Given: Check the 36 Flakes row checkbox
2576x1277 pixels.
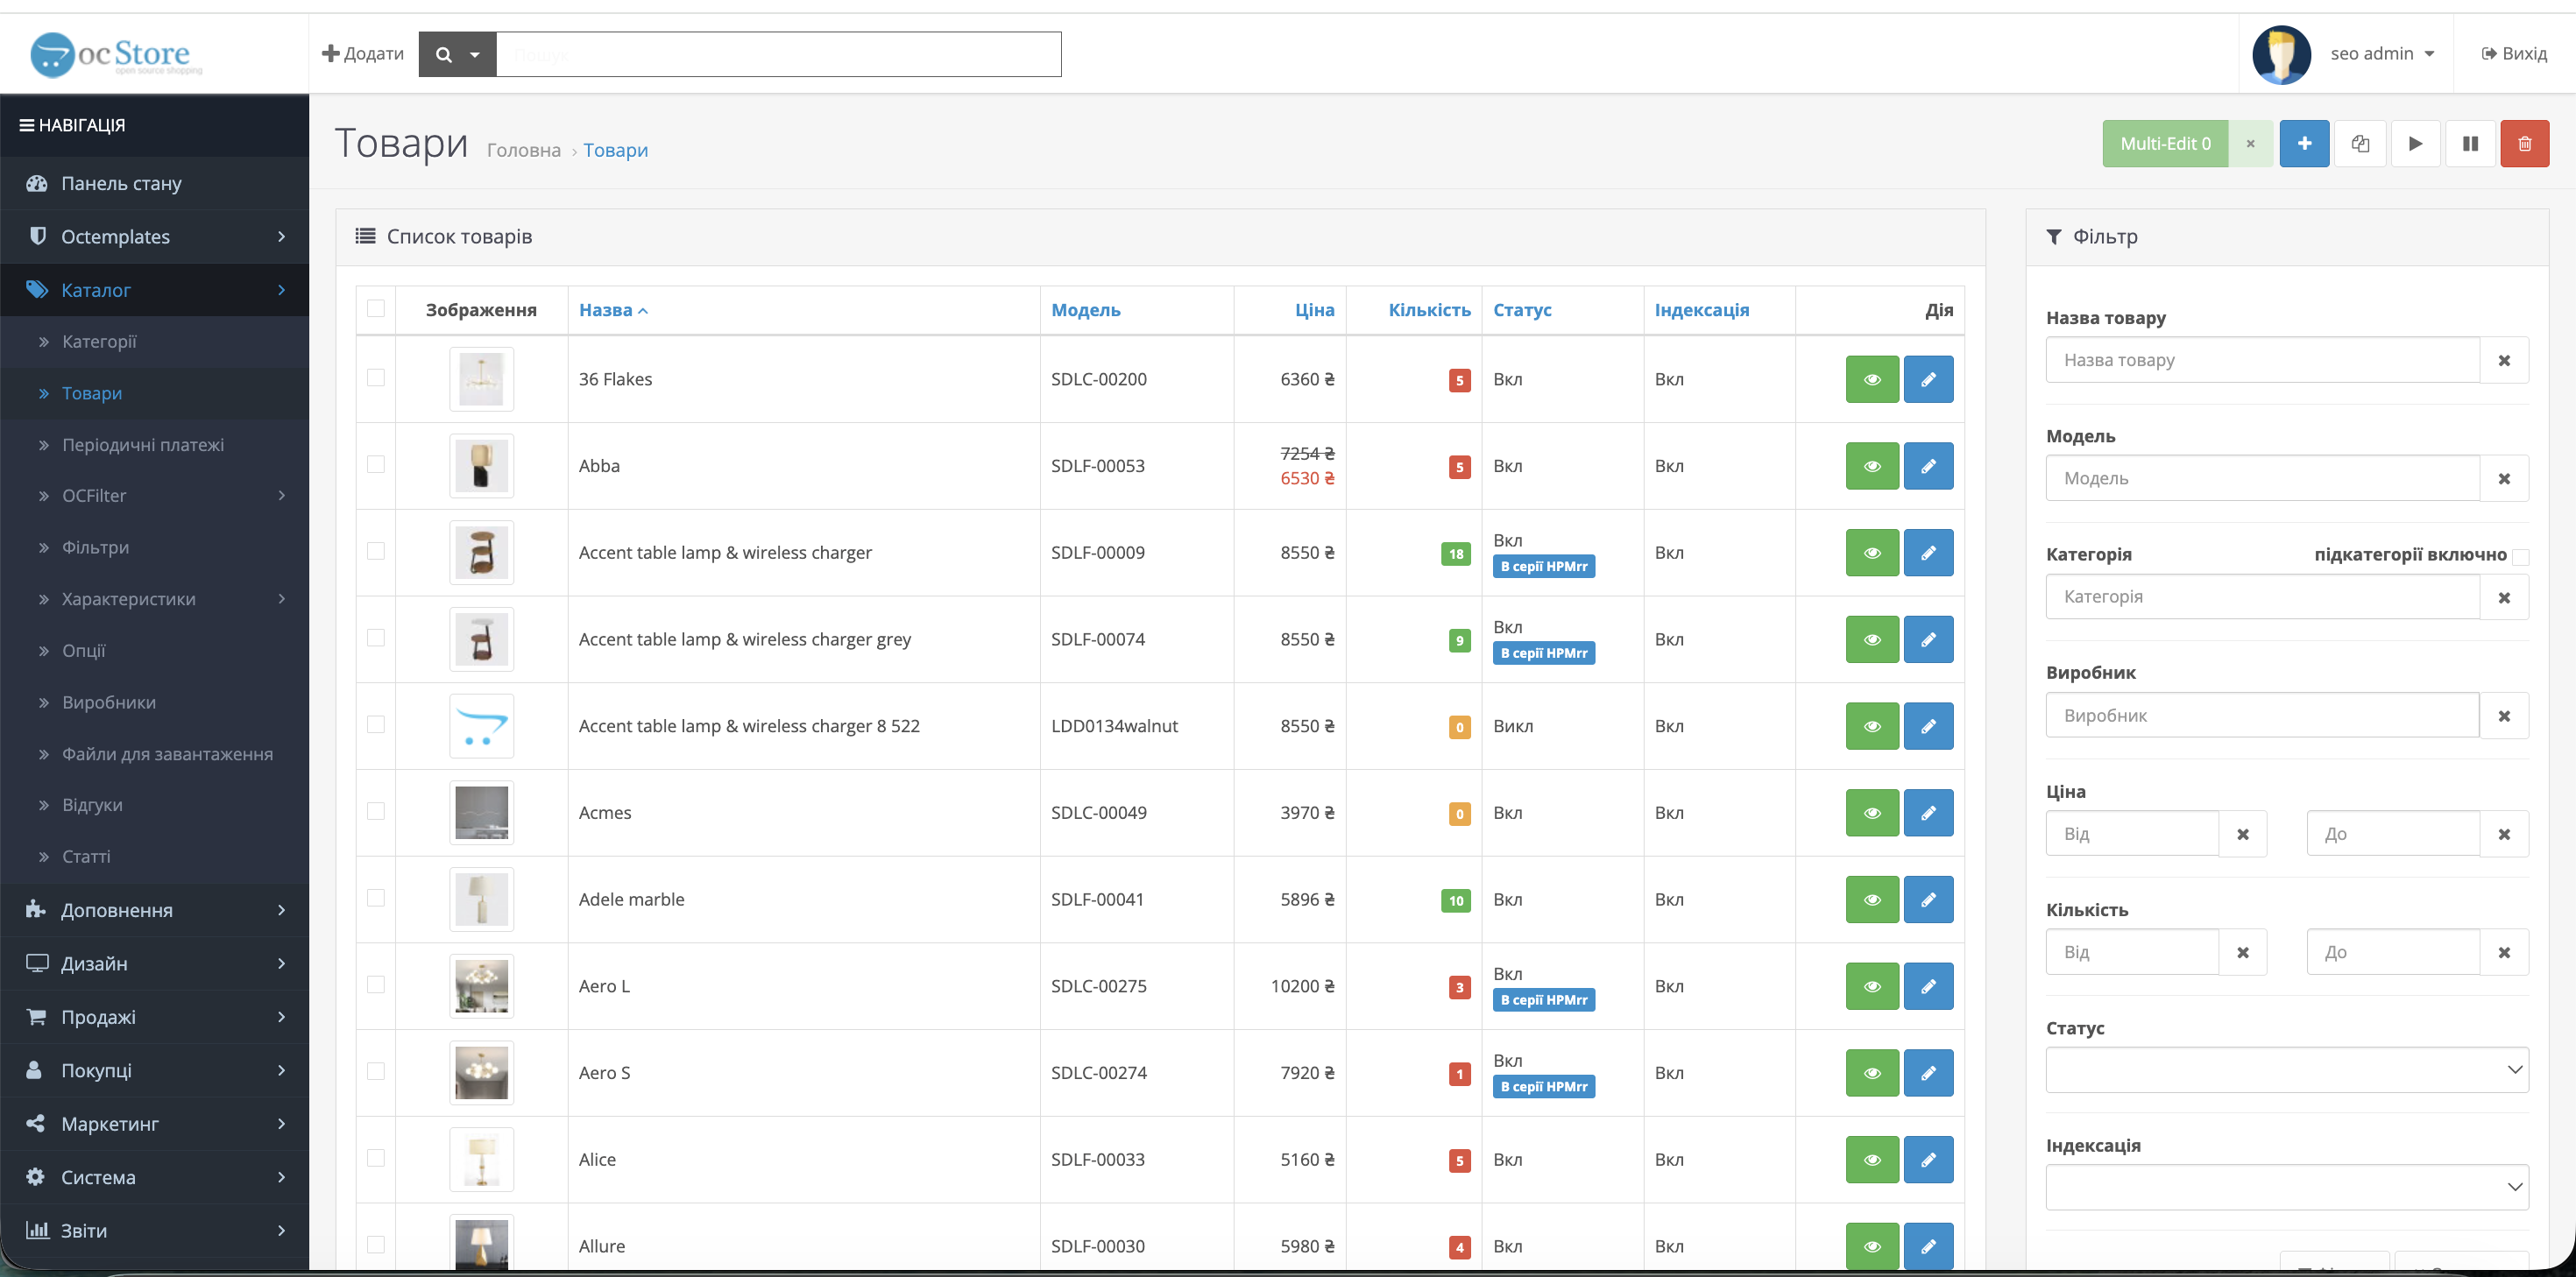Looking at the screenshot, I should point(376,377).
